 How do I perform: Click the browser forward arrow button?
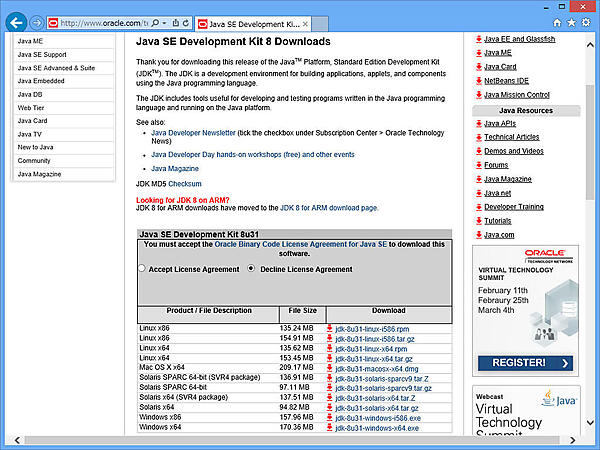pyautogui.click(x=35, y=22)
